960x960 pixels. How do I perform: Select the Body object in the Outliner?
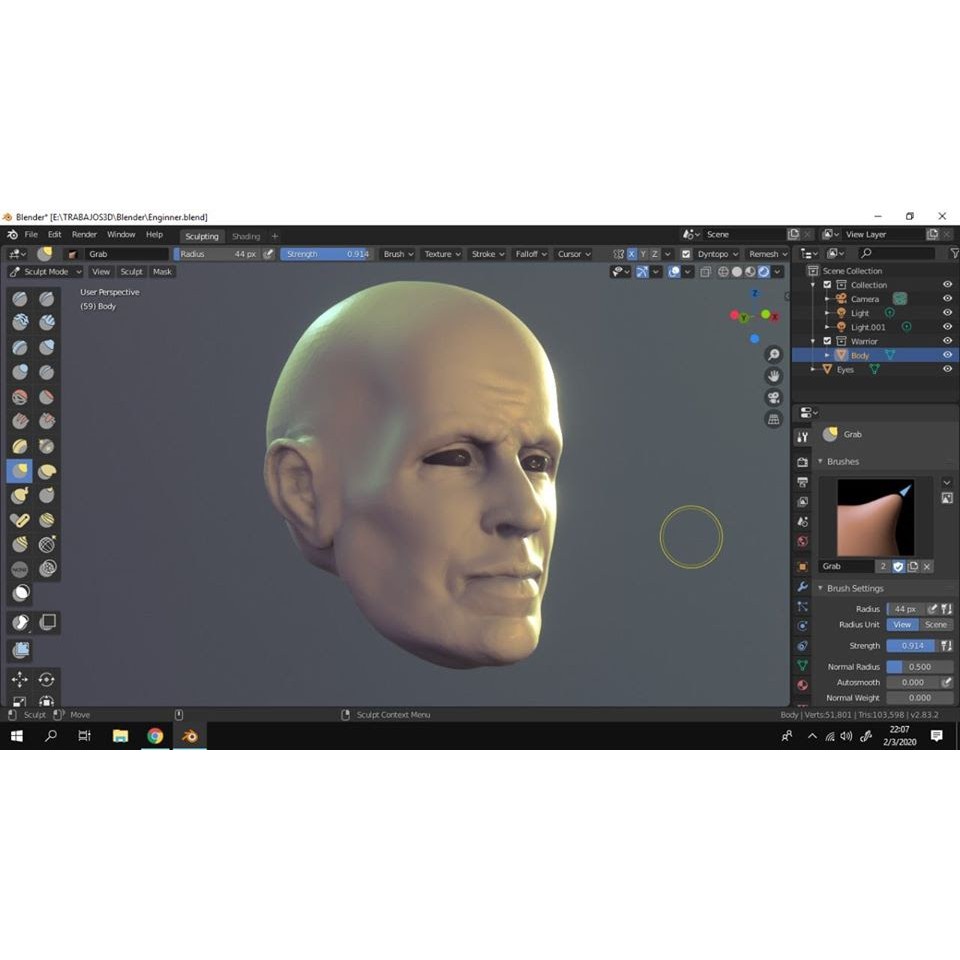tap(860, 355)
